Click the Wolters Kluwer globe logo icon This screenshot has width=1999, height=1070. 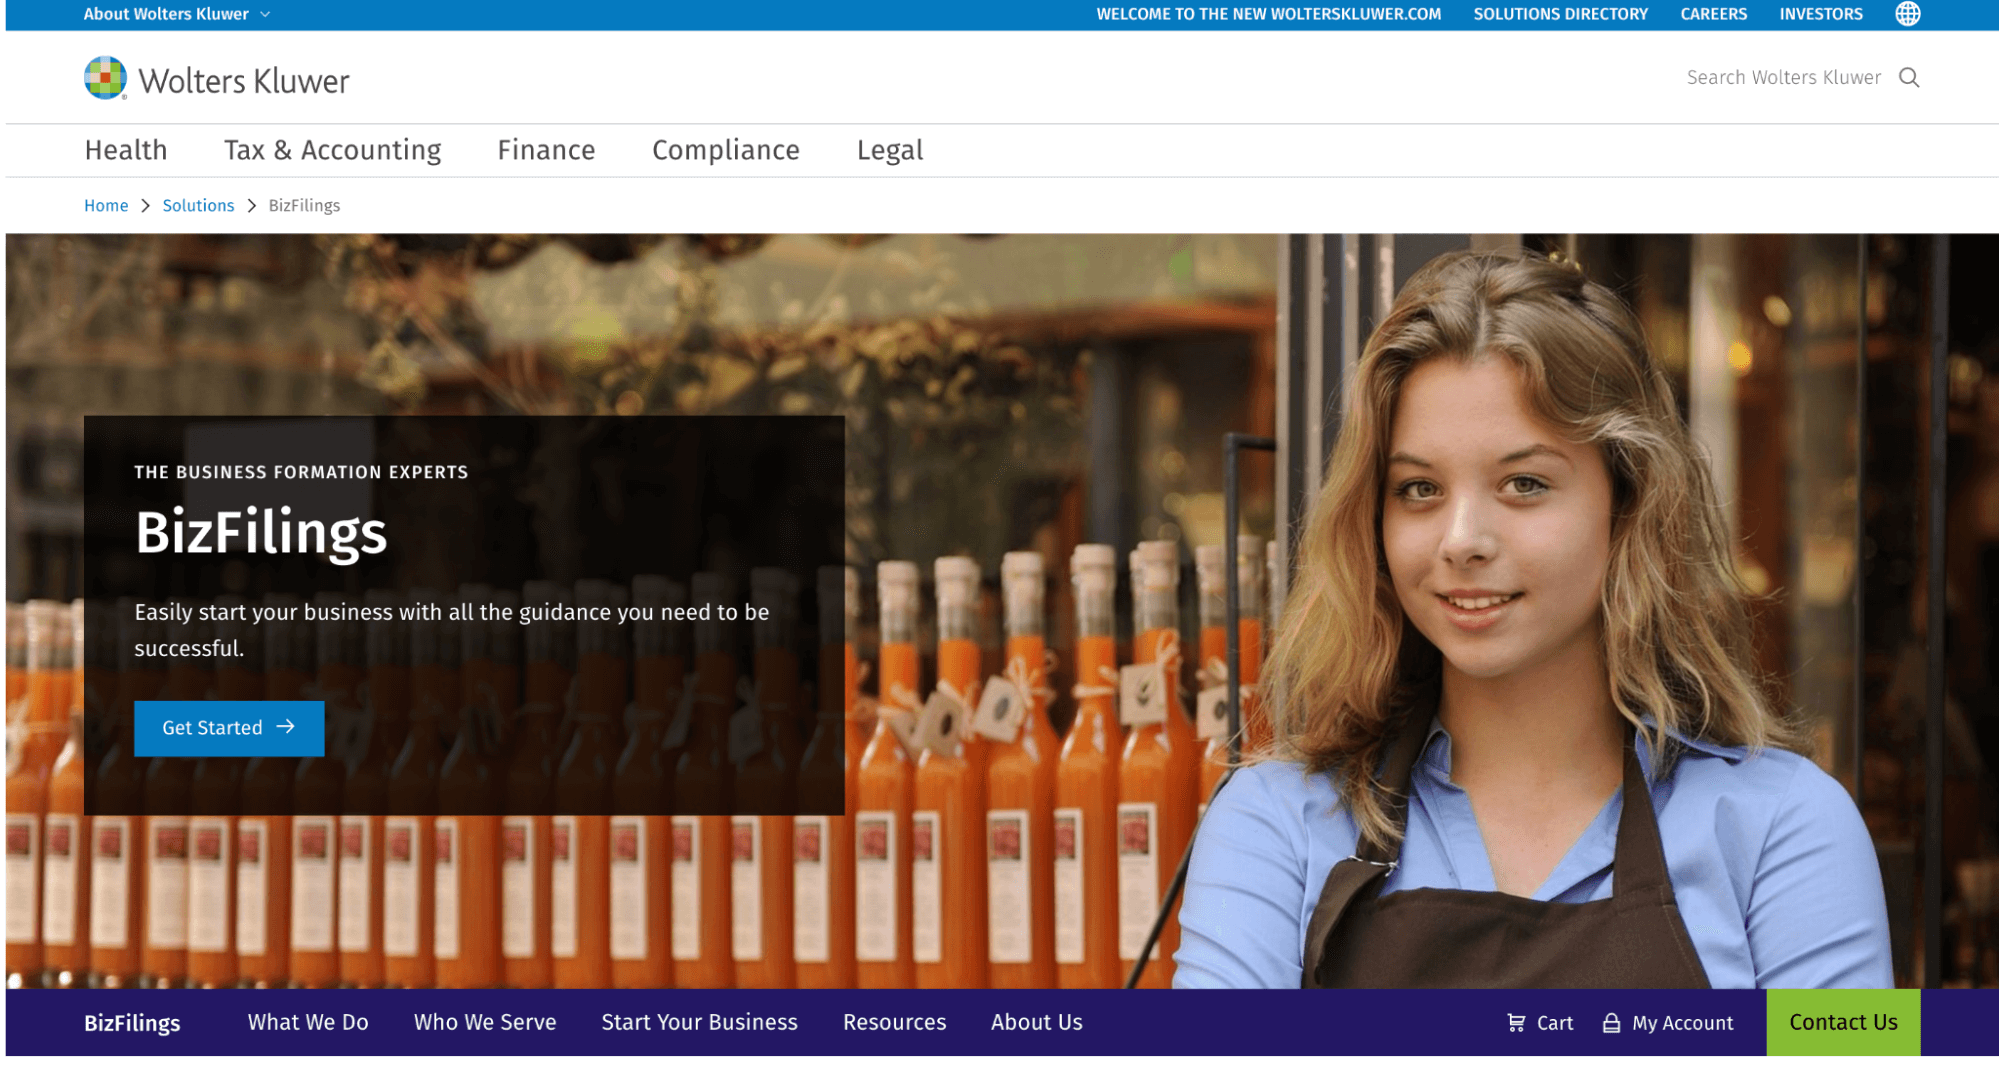(x=105, y=78)
